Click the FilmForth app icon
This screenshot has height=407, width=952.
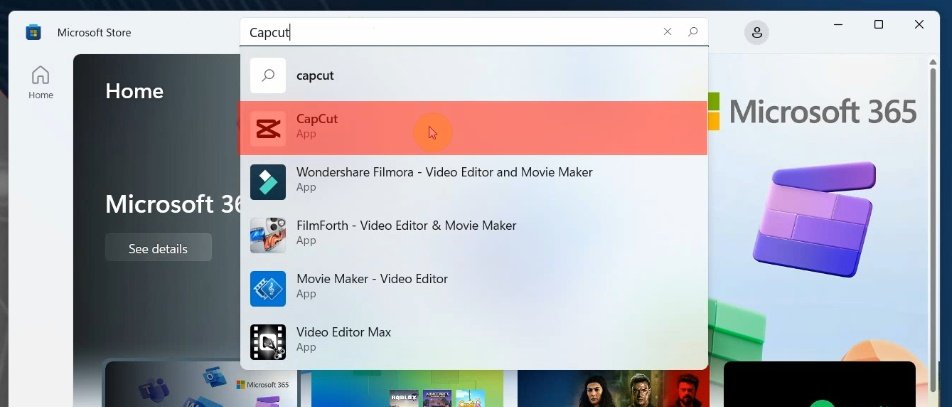268,235
